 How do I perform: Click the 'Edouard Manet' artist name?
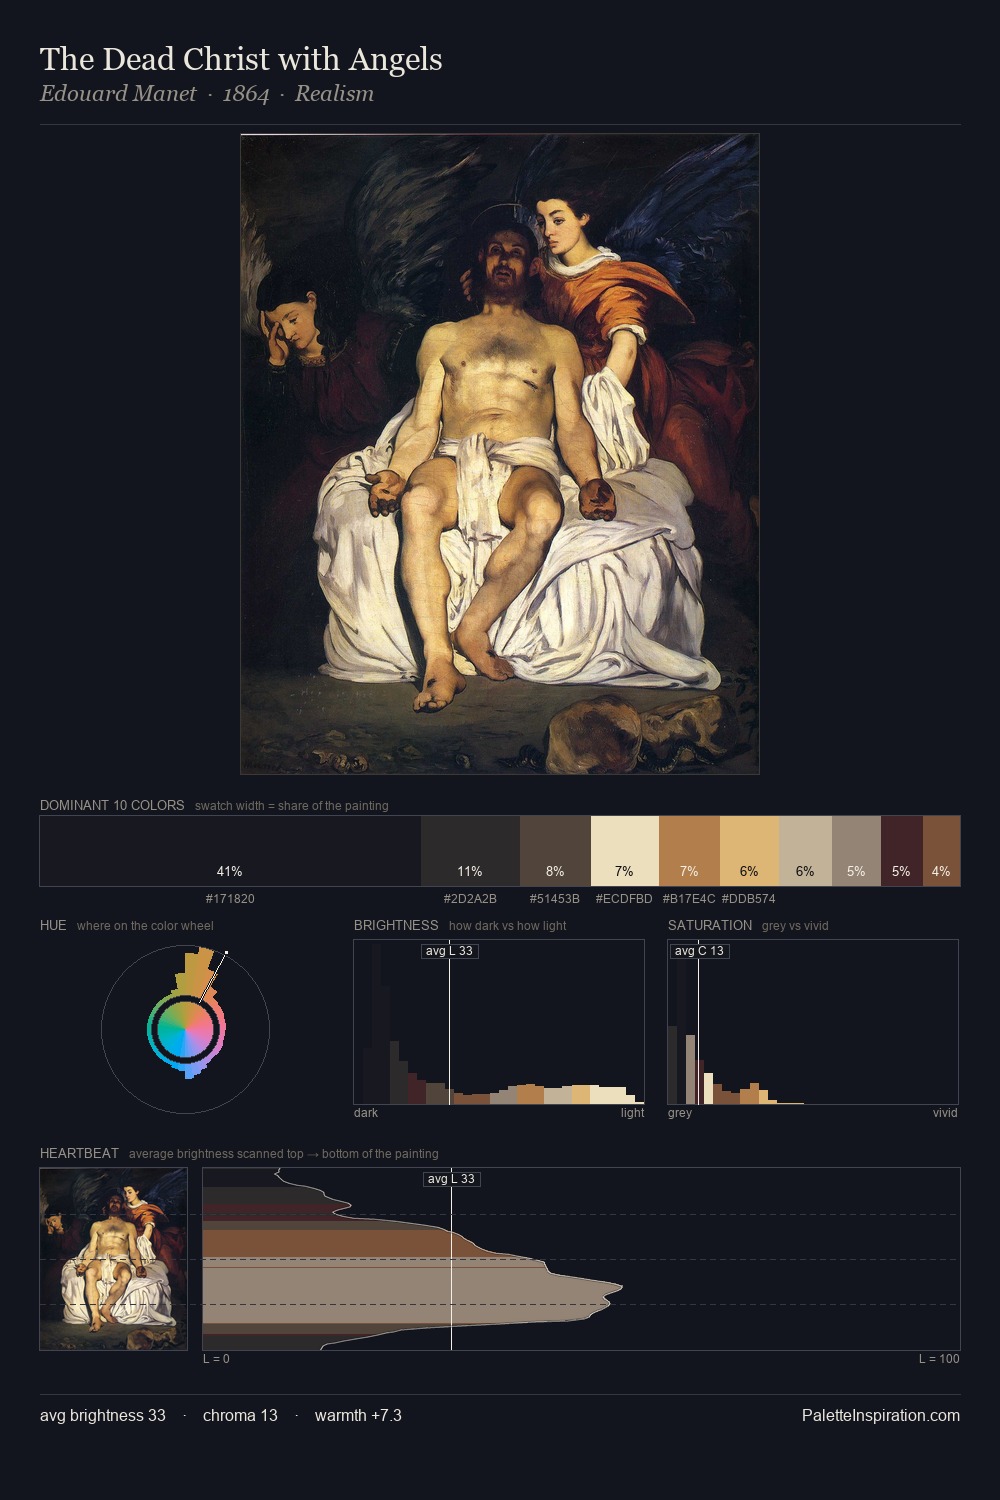[x=118, y=94]
